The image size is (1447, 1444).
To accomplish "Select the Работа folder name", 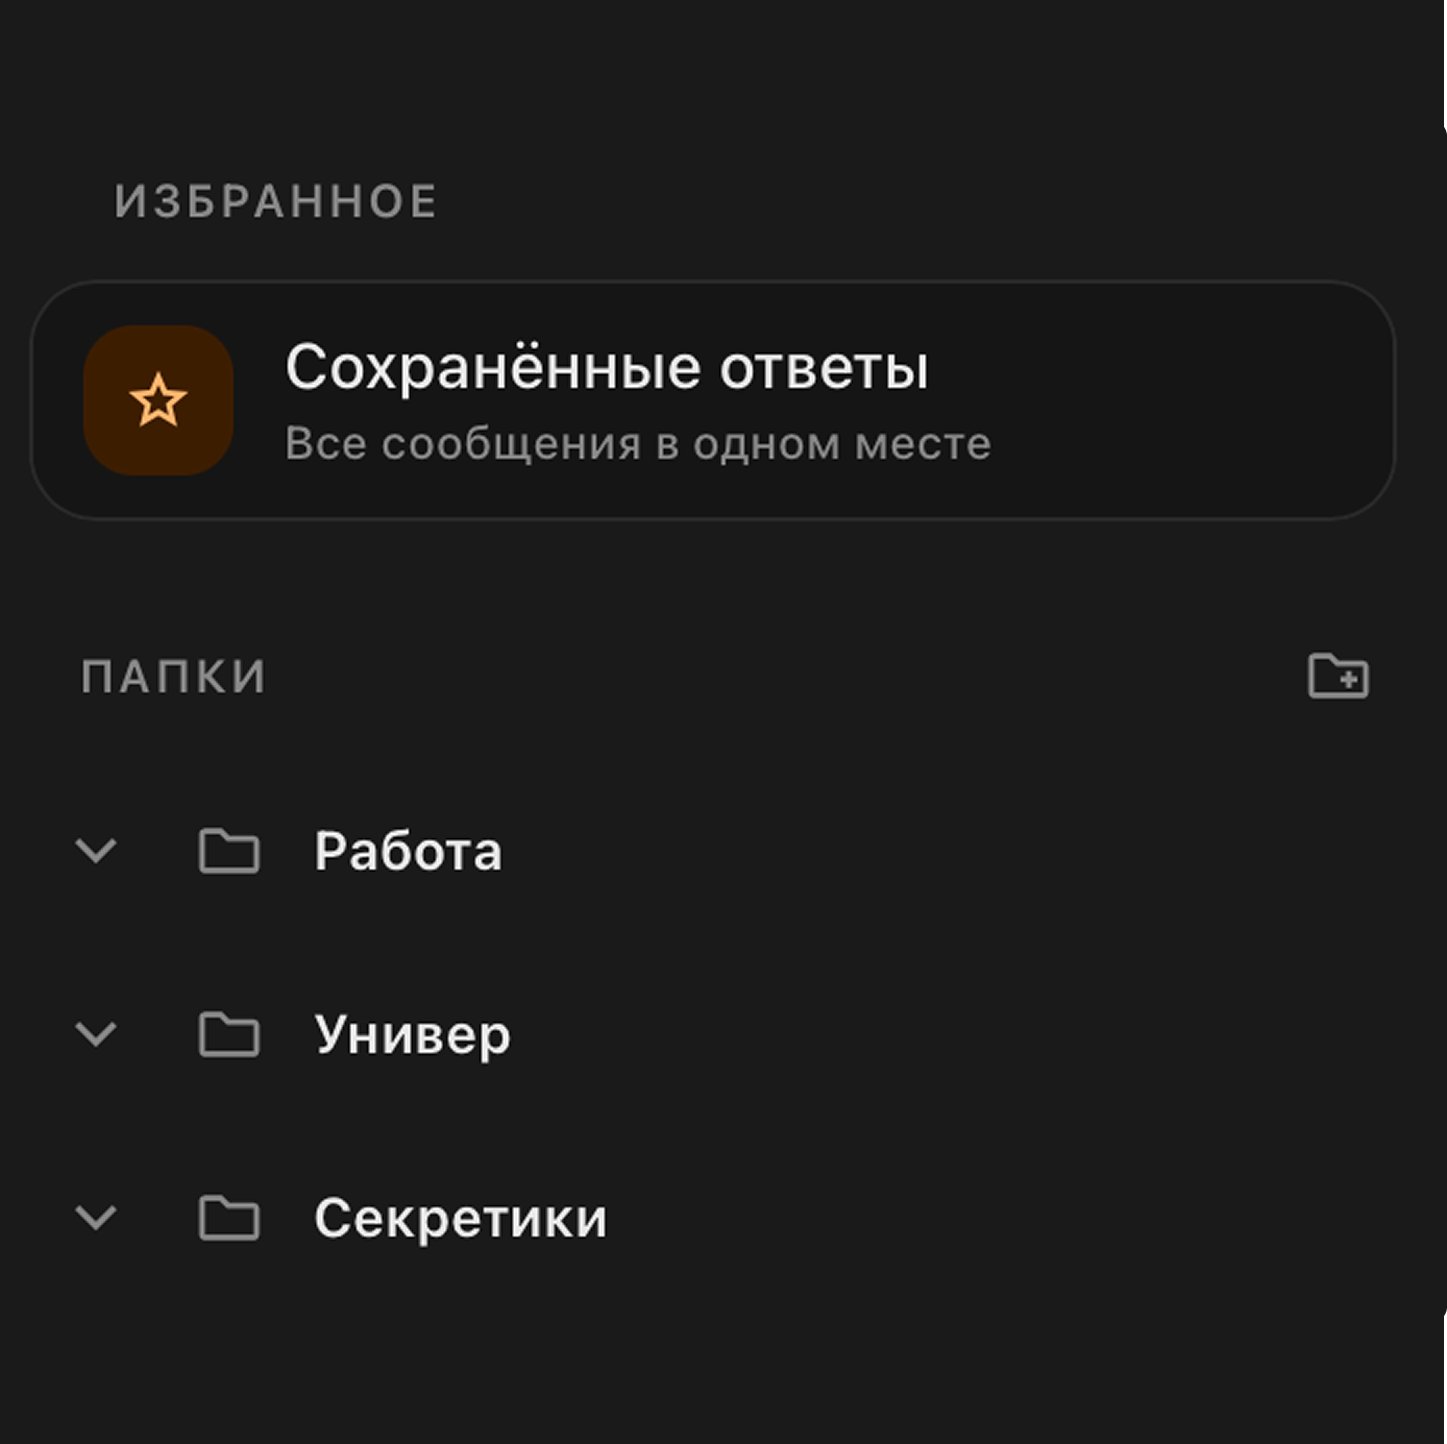I will [x=410, y=852].
